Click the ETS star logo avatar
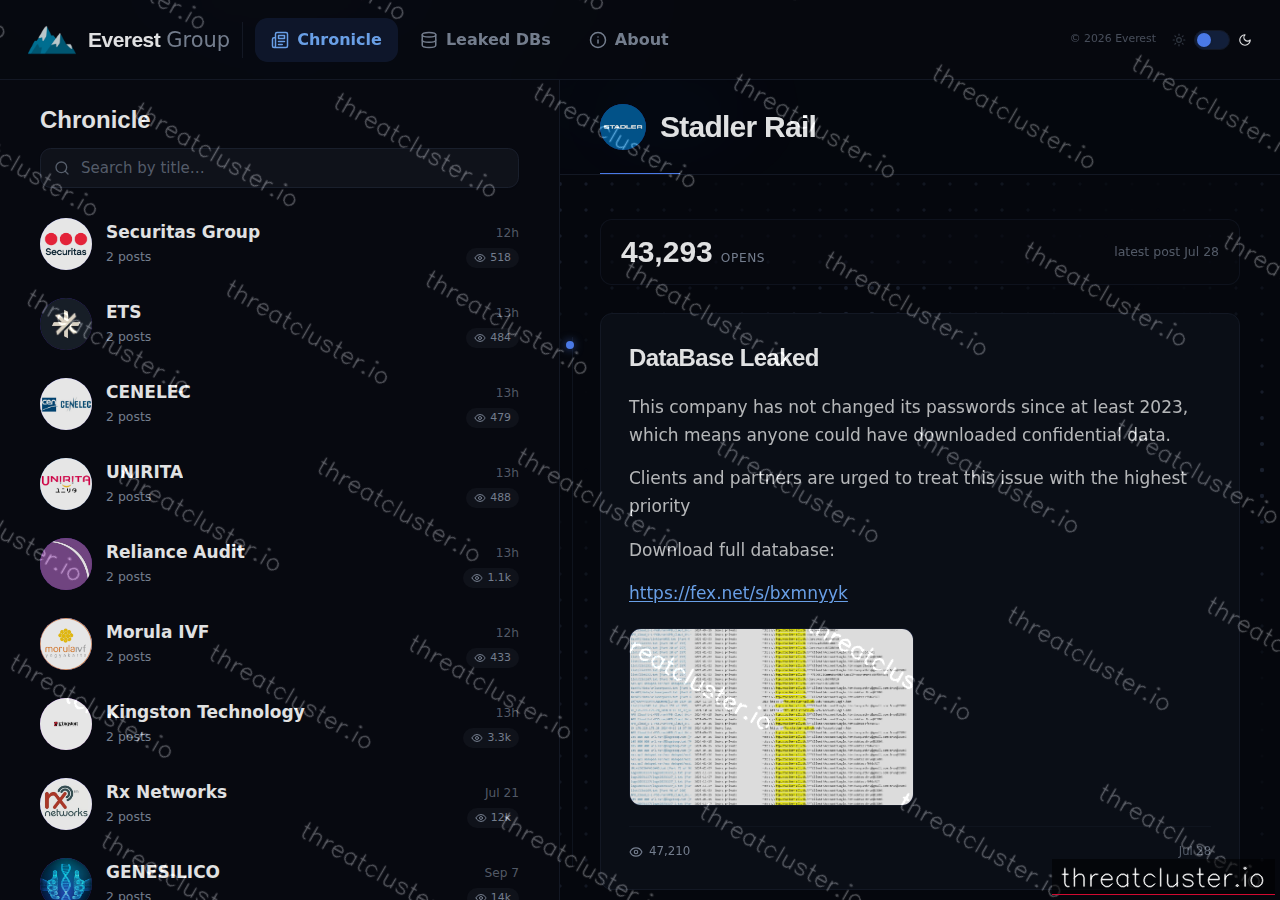 (x=66, y=324)
